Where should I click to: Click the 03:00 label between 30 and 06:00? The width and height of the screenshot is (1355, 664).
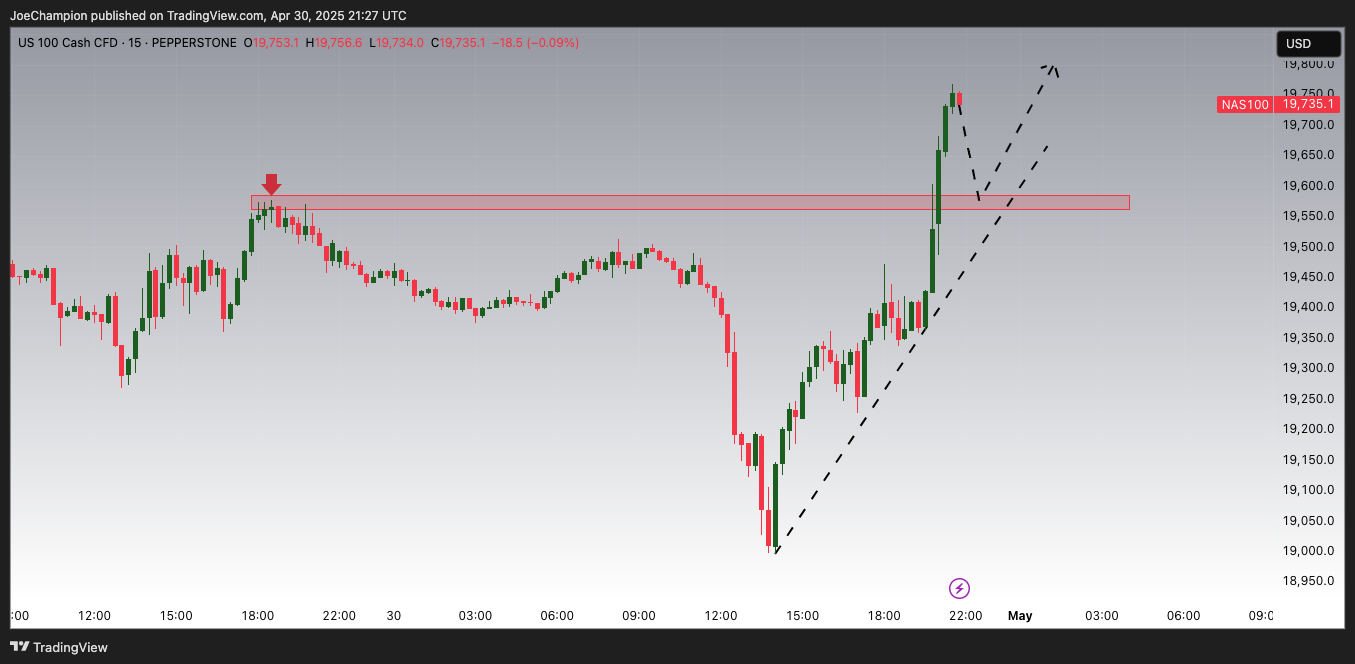[x=475, y=616]
